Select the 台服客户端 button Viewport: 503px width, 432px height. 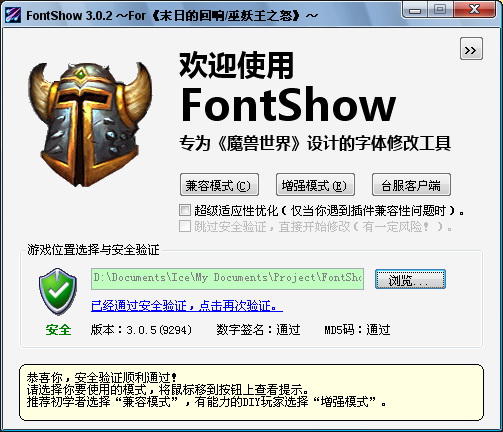pos(411,185)
